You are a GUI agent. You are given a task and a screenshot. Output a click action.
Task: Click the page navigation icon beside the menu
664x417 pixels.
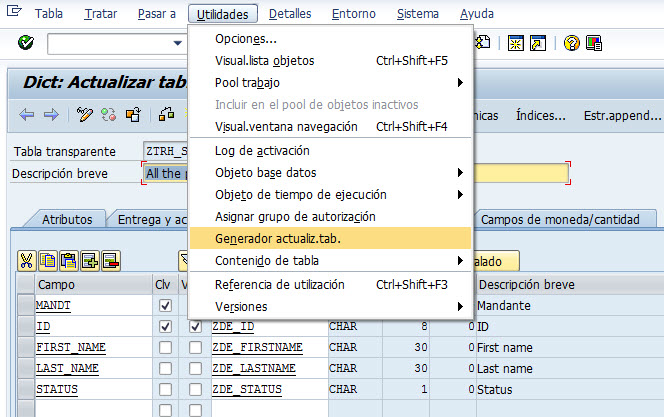click(483, 42)
